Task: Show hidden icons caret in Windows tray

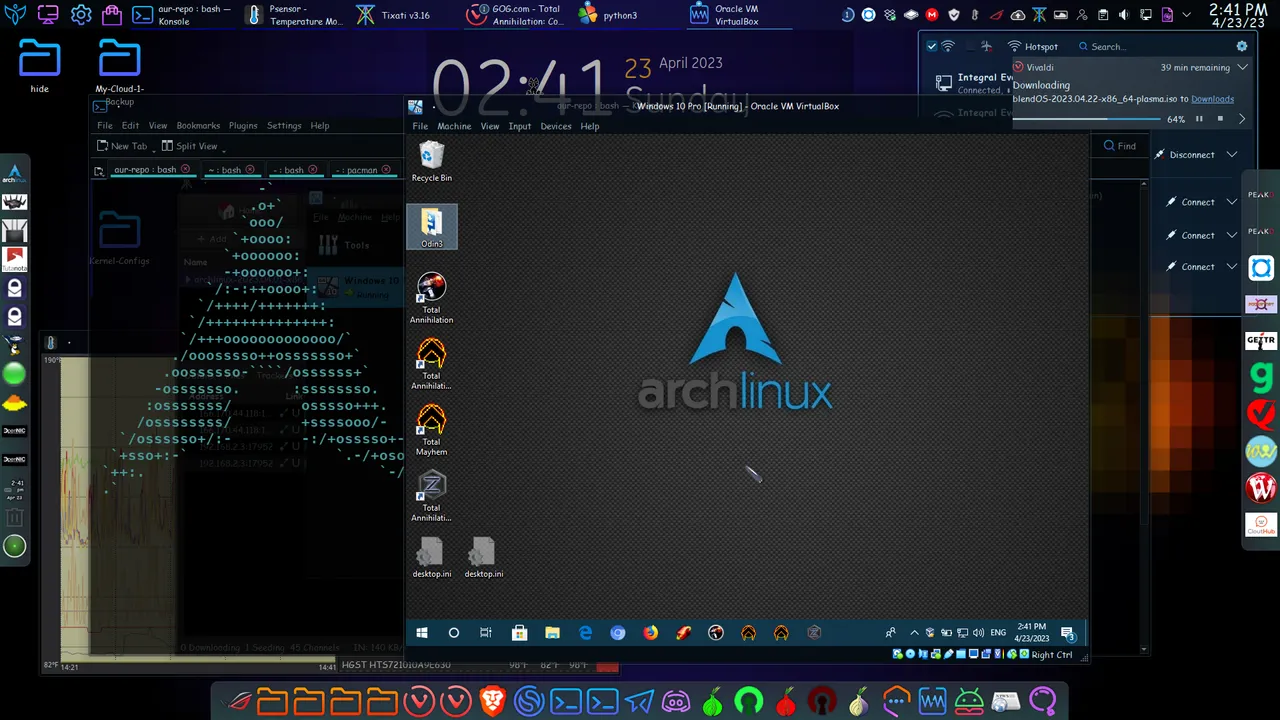Action: point(914,633)
